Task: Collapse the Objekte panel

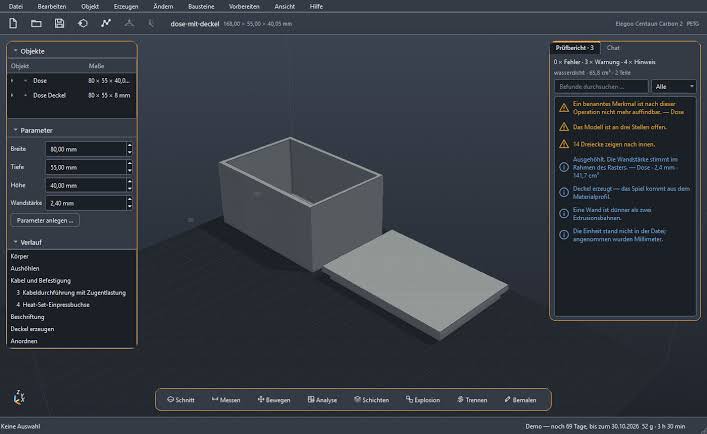Action: pos(15,51)
